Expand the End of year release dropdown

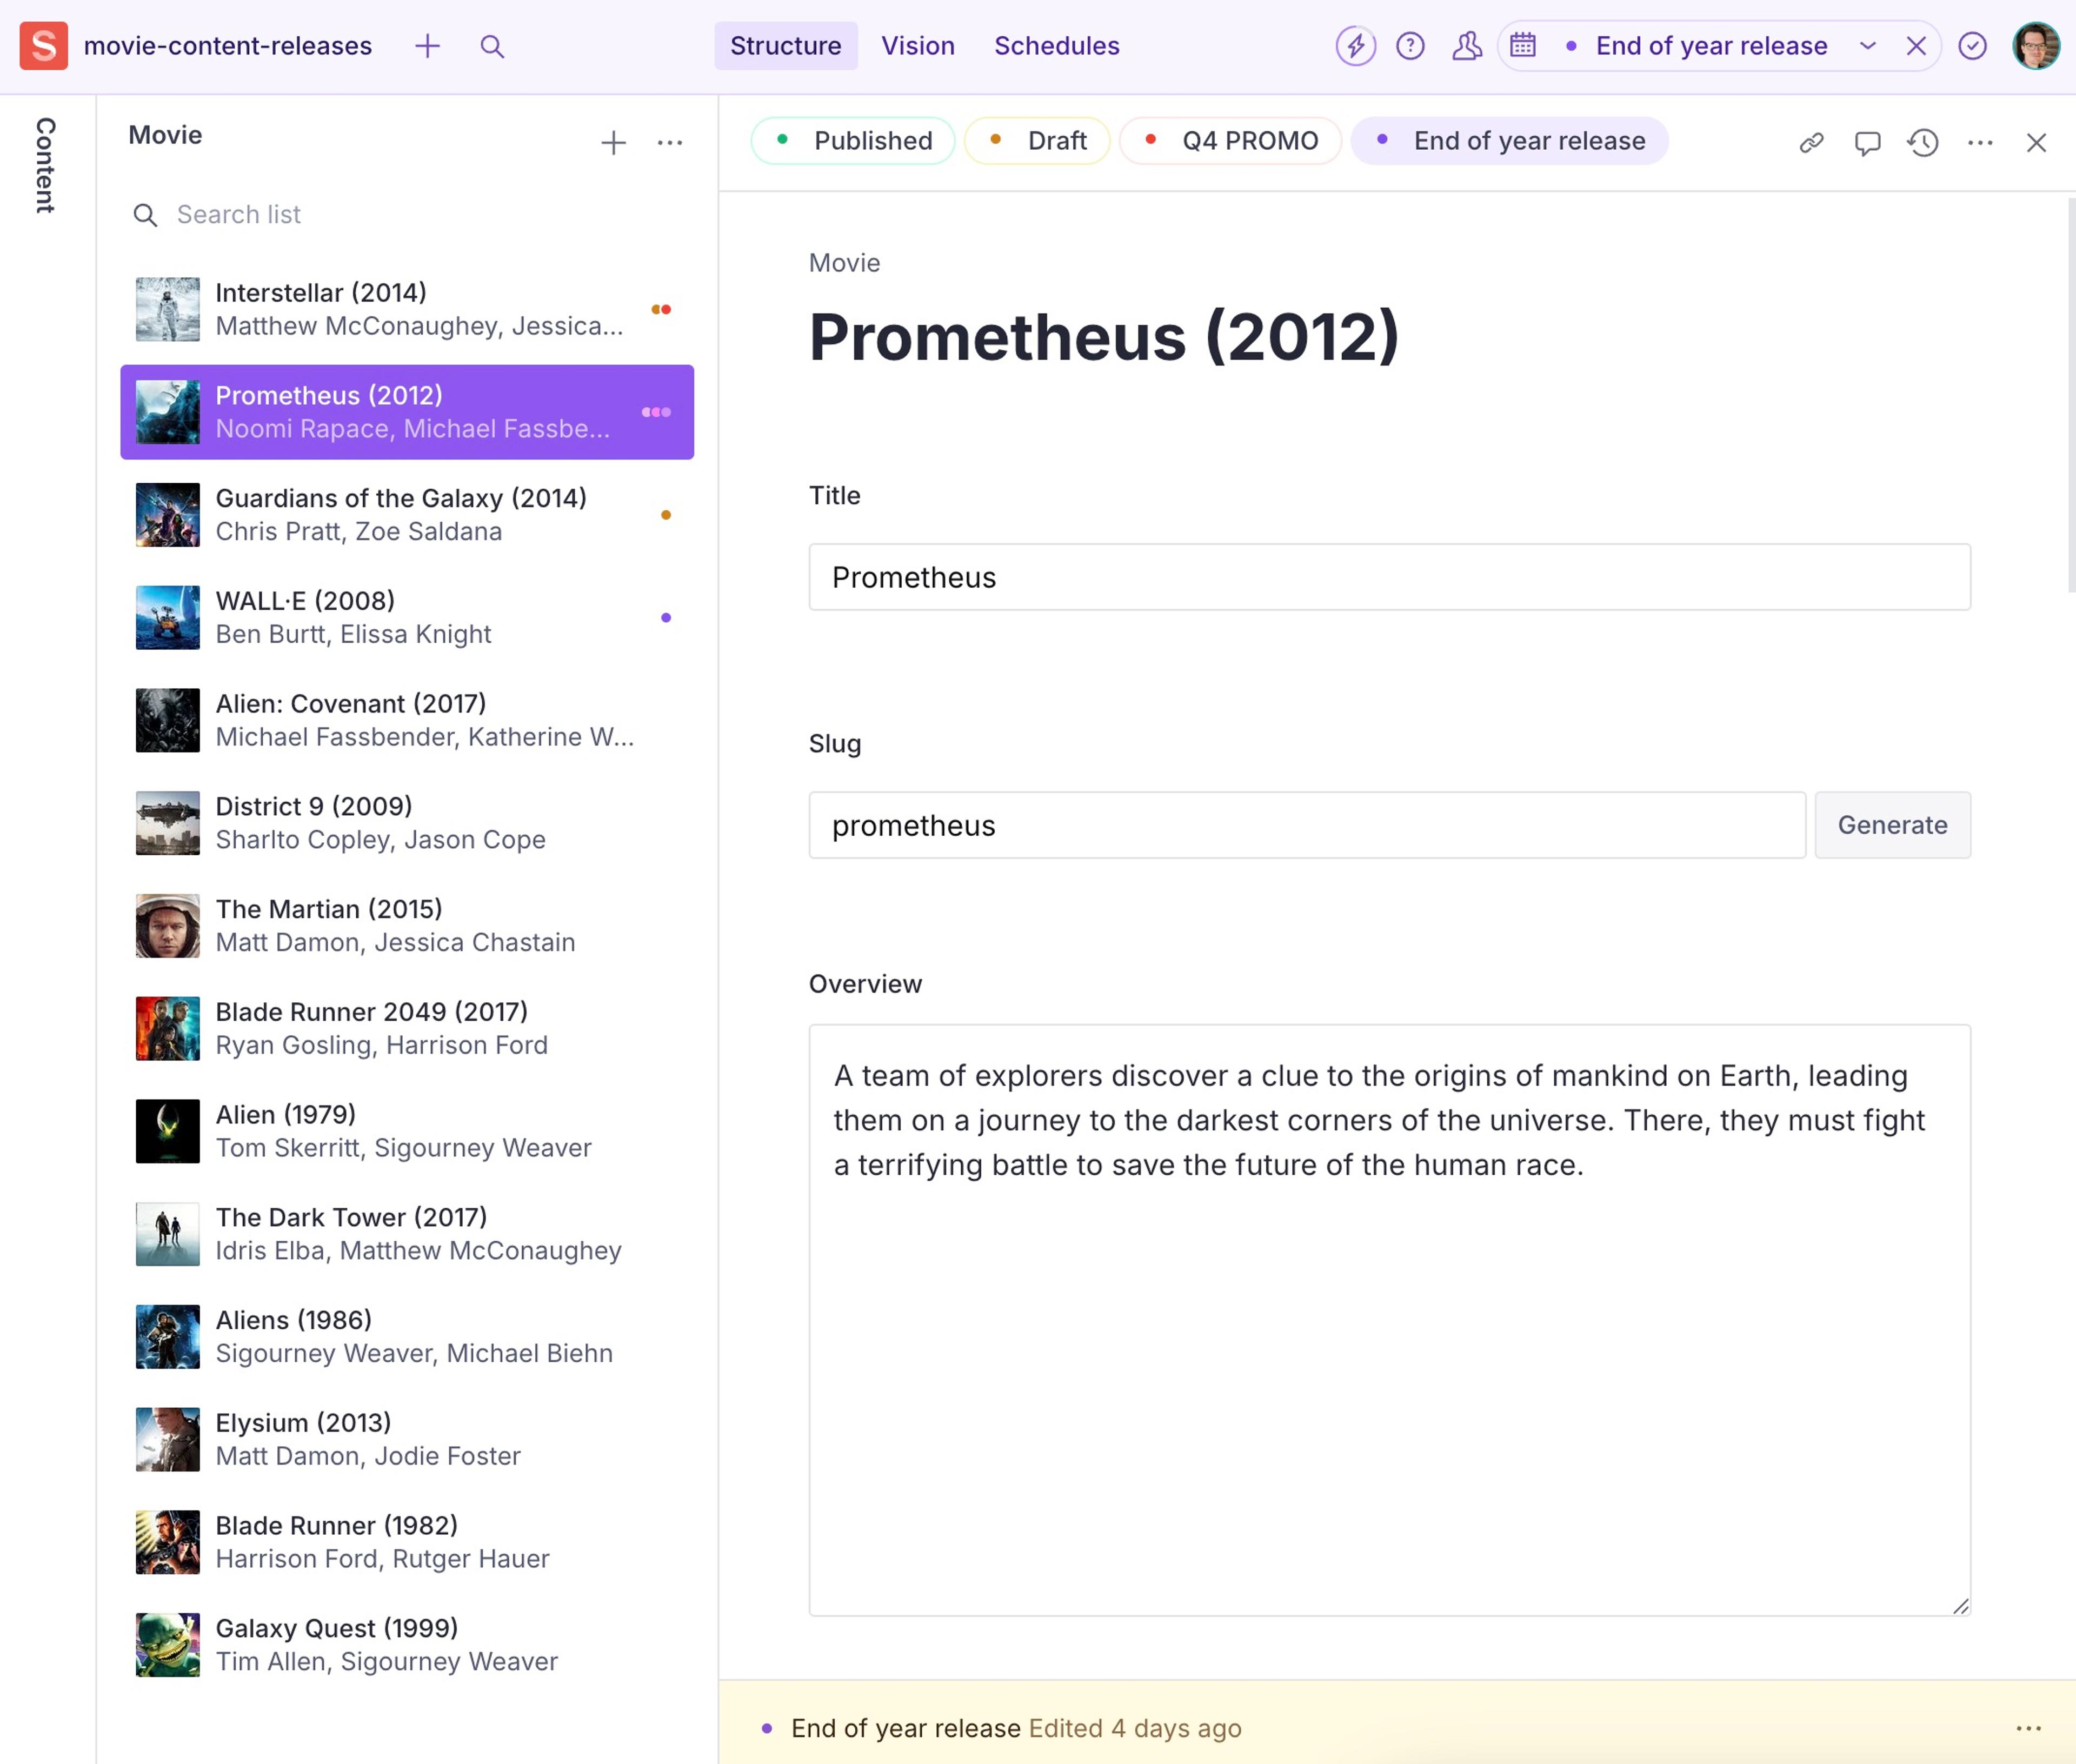coord(1867,46)
